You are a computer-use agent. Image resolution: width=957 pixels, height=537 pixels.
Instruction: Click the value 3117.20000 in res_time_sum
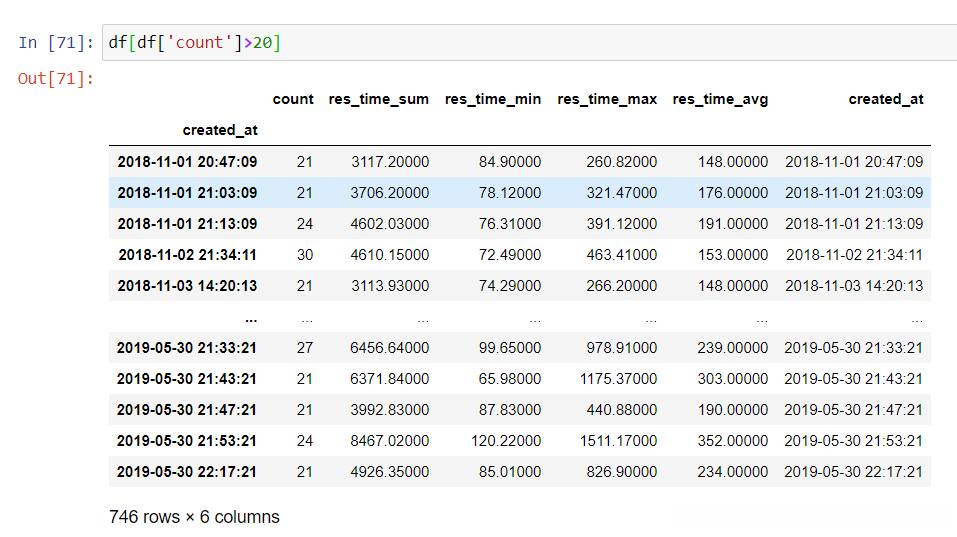390,162
